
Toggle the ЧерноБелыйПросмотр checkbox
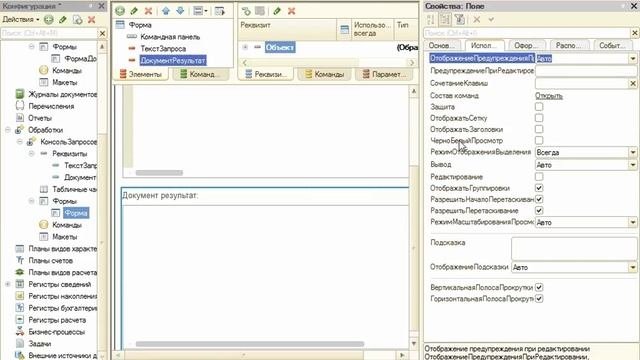(x=539, y=140)
